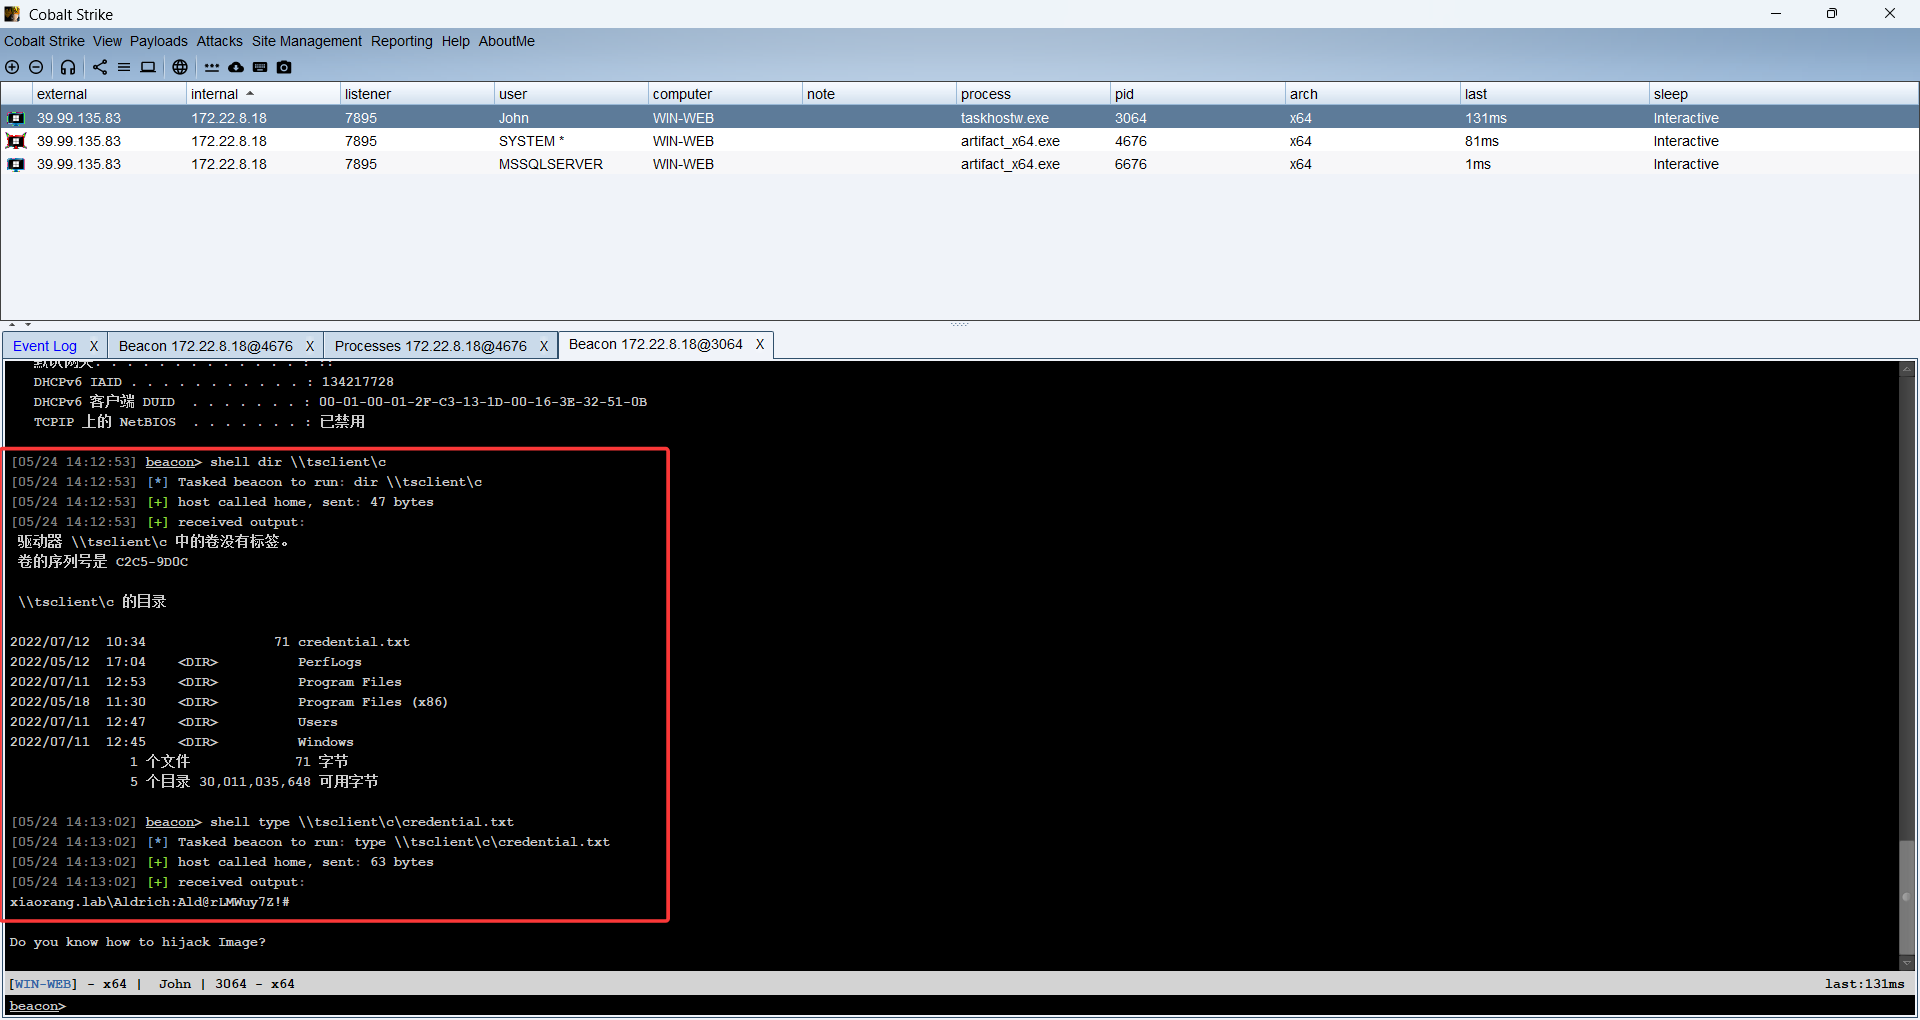Image resolution: width=1920 pixels, height=1020 pixels.
Task: Sort sessions by listener column
Action: point(417,94)
